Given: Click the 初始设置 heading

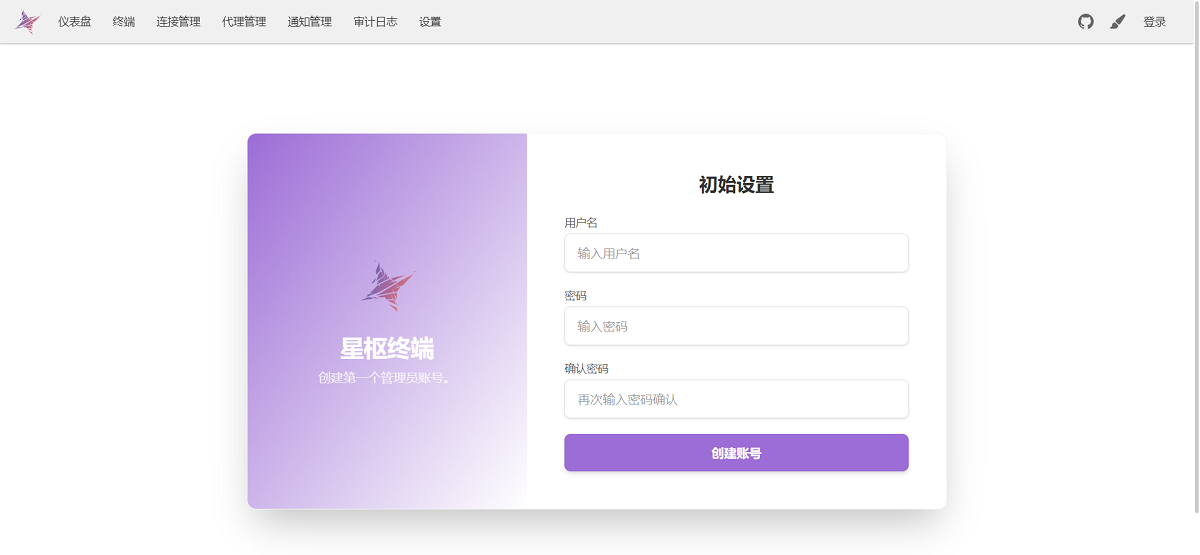Looking at the screenshot, I should tap(736, 185).
